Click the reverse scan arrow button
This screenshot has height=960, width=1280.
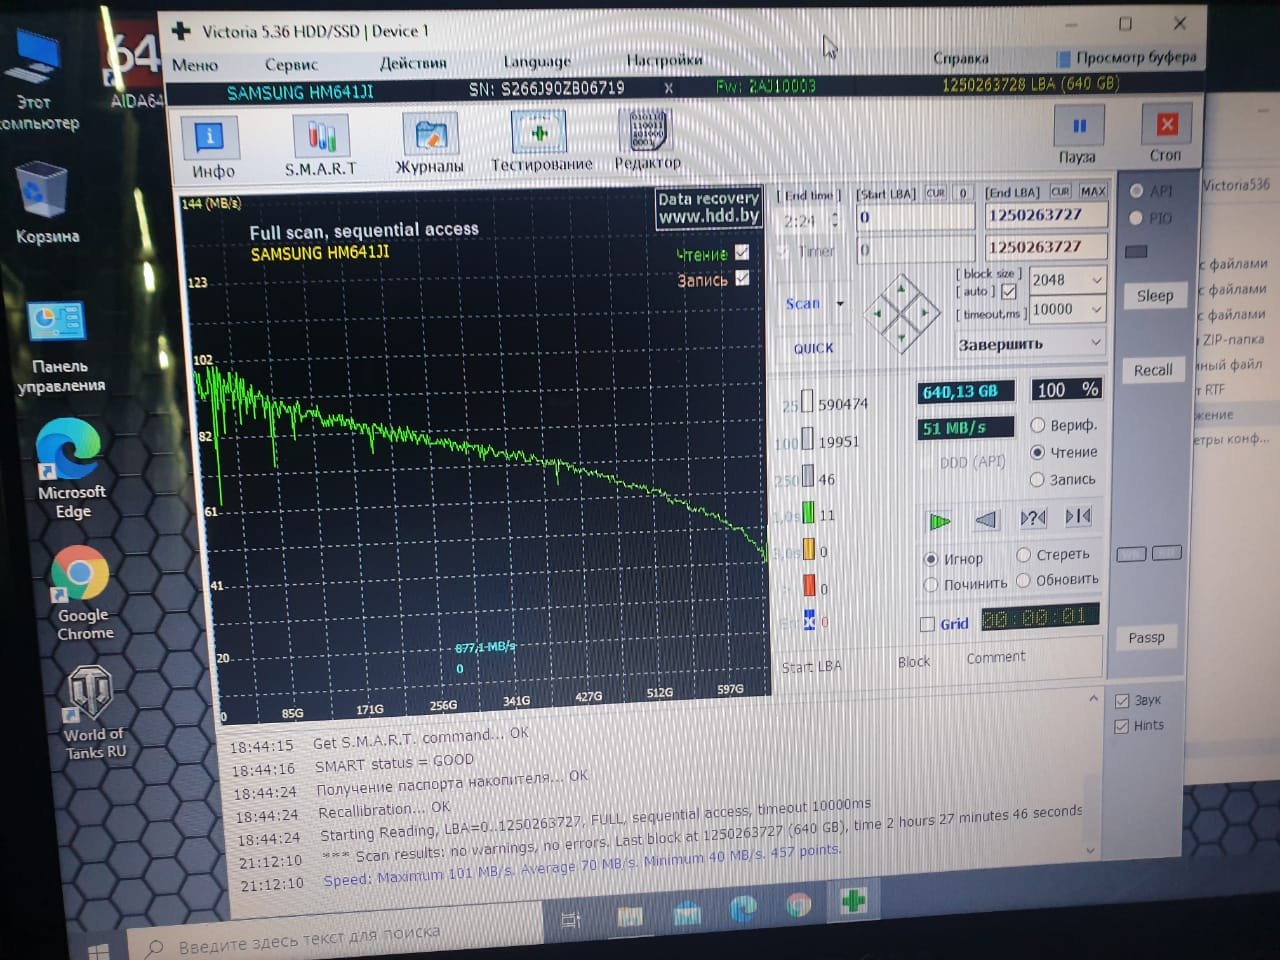tap(986, 519)
